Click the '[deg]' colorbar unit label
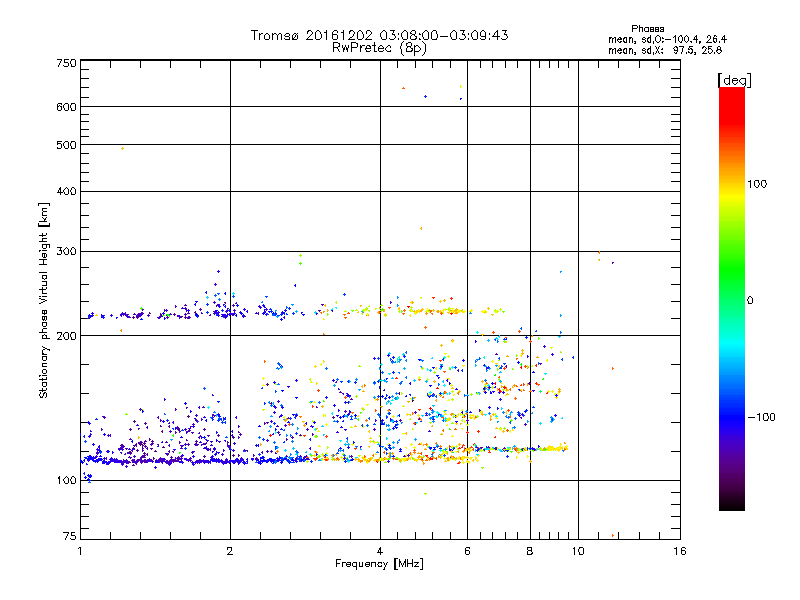This screenshot has height=600, width=800. click(734, 80)
